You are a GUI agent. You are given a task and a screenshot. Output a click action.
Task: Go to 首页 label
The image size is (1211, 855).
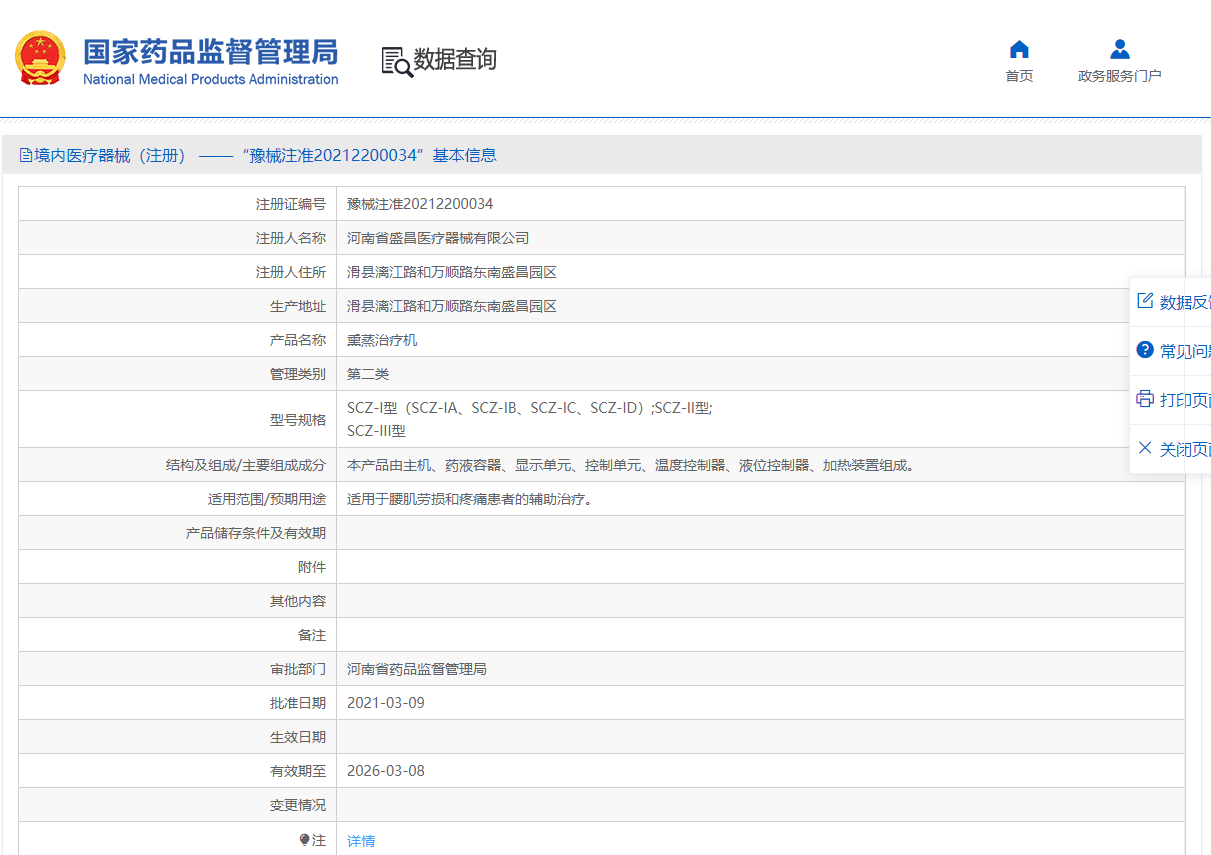coord(1019,76)
